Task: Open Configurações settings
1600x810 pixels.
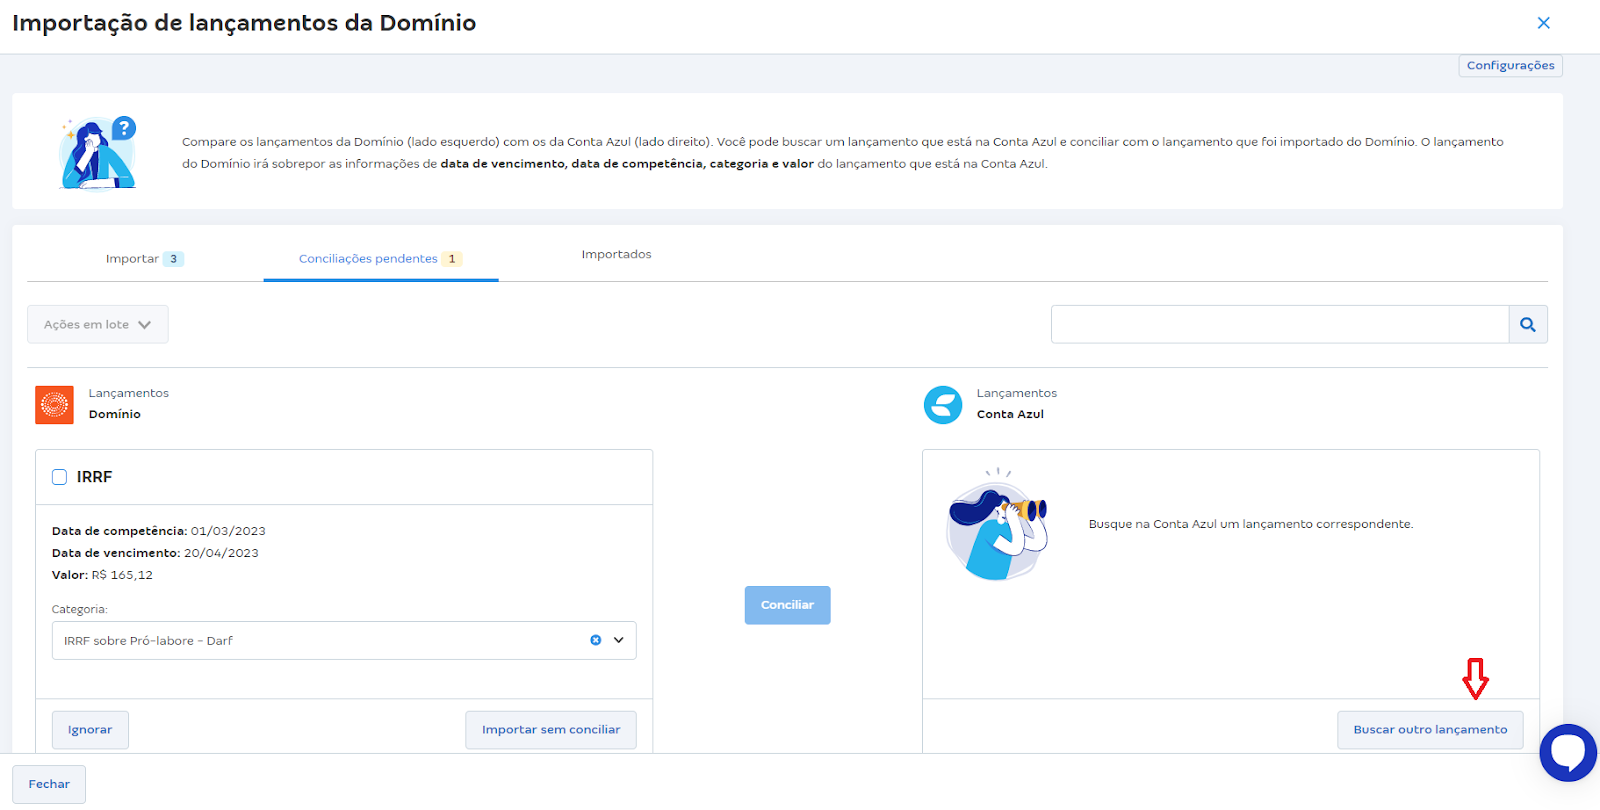Action: point(1510,65)
